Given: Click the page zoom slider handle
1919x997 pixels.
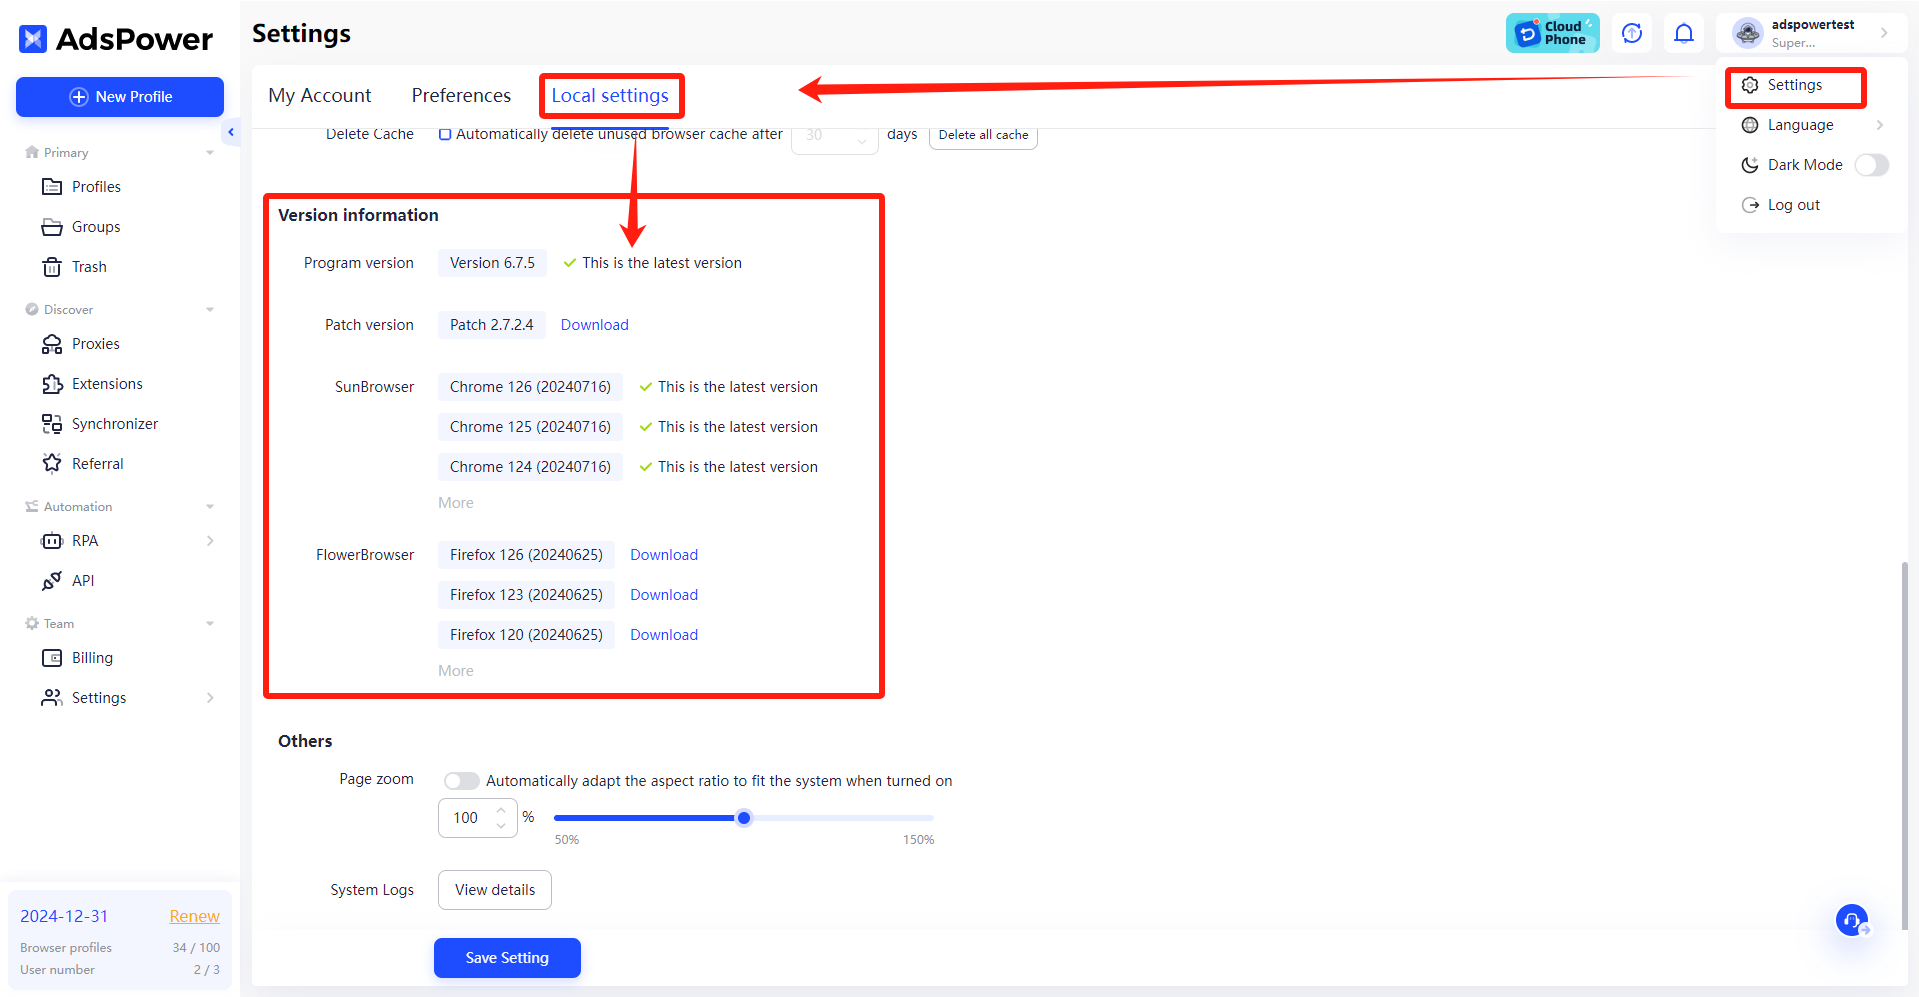Looking at the screenshot, I should click(744, 818).
